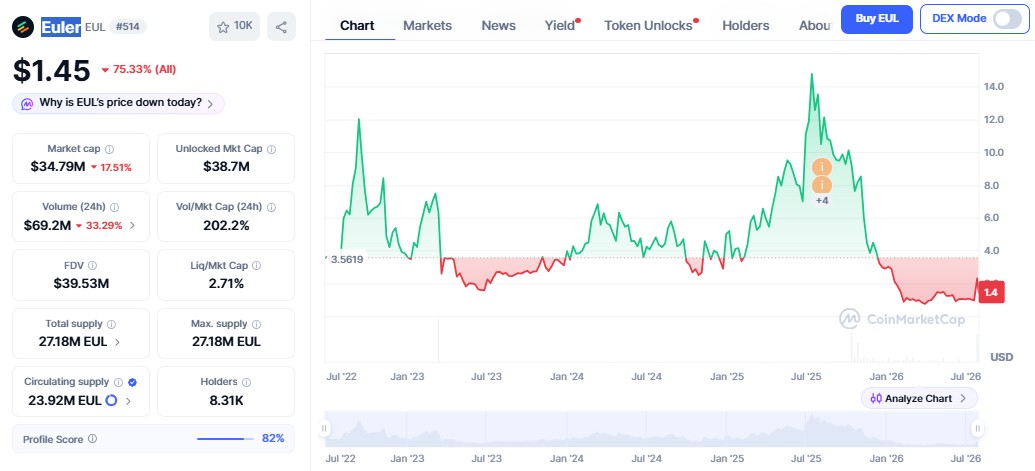Star Euler to add to watchlist
Image resolution: width=1035 pixels, height=471 pixels.
click(234, 26)
